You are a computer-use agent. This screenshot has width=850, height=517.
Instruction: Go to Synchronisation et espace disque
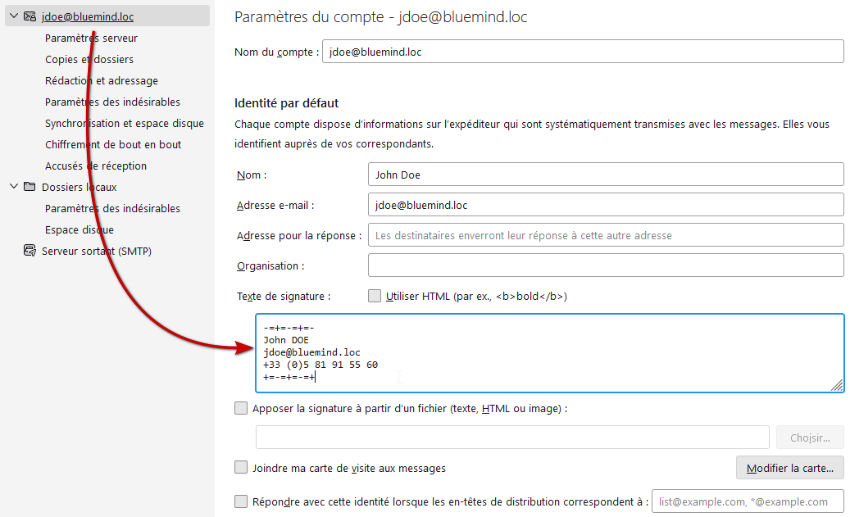pyautogui.click(x=124, y=123)
